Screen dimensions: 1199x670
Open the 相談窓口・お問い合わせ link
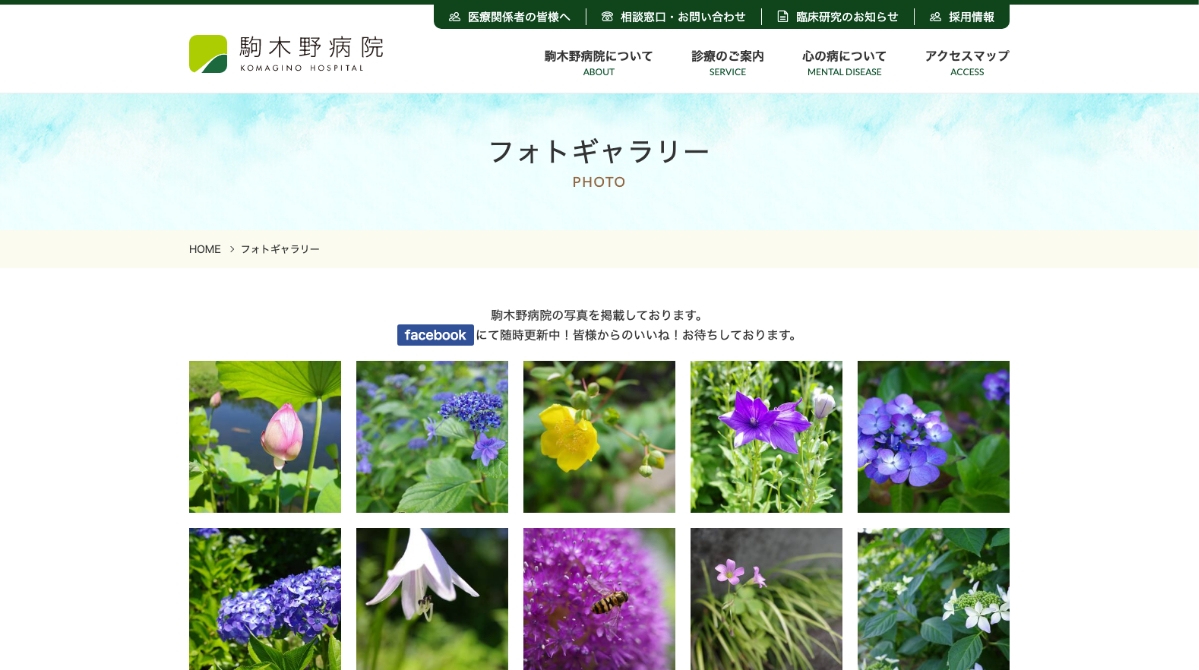(x=682, y=17)
